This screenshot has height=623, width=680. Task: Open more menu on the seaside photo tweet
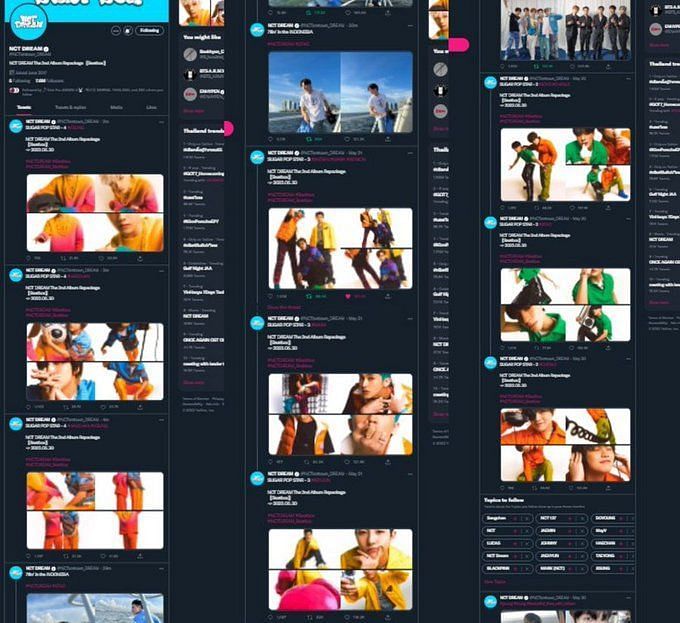(410, 26)
